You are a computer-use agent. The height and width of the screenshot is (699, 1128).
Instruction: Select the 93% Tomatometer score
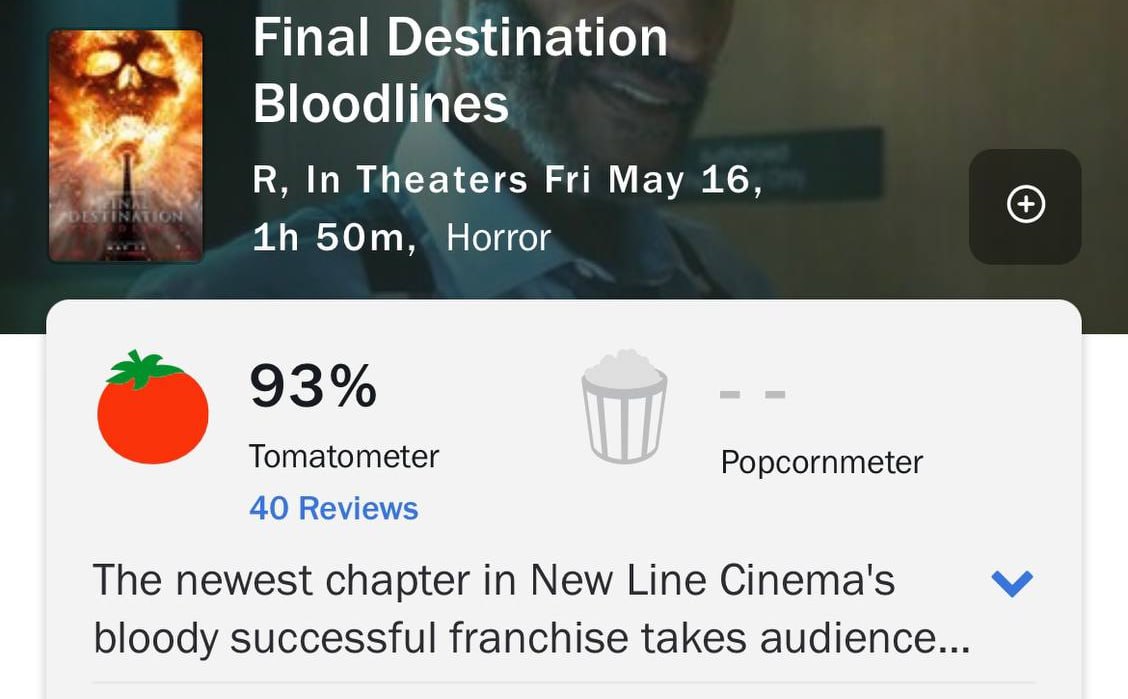tap(313, 387)
